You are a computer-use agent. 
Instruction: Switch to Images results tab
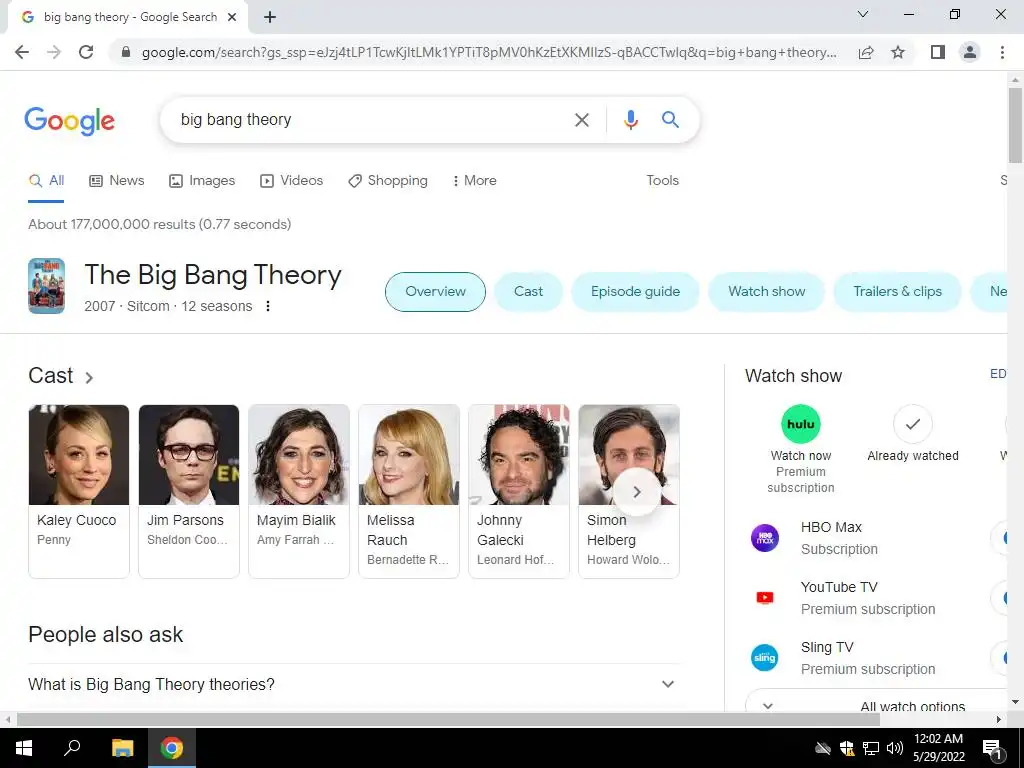202,181
